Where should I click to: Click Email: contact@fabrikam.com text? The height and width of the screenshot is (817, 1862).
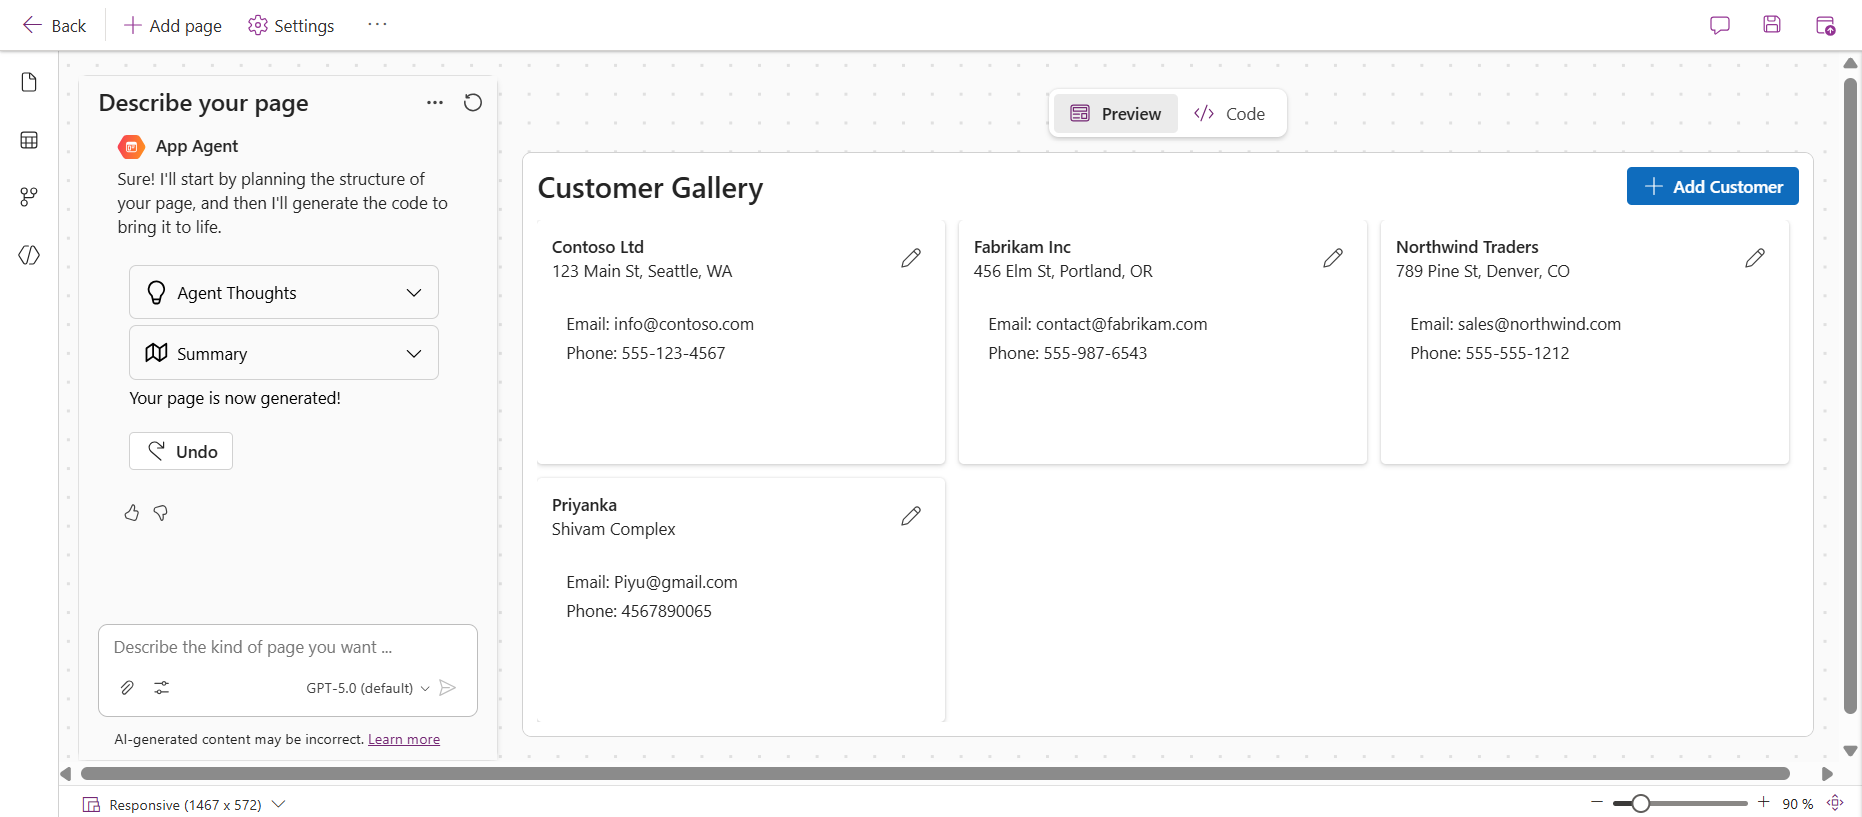coord(1098,324)
